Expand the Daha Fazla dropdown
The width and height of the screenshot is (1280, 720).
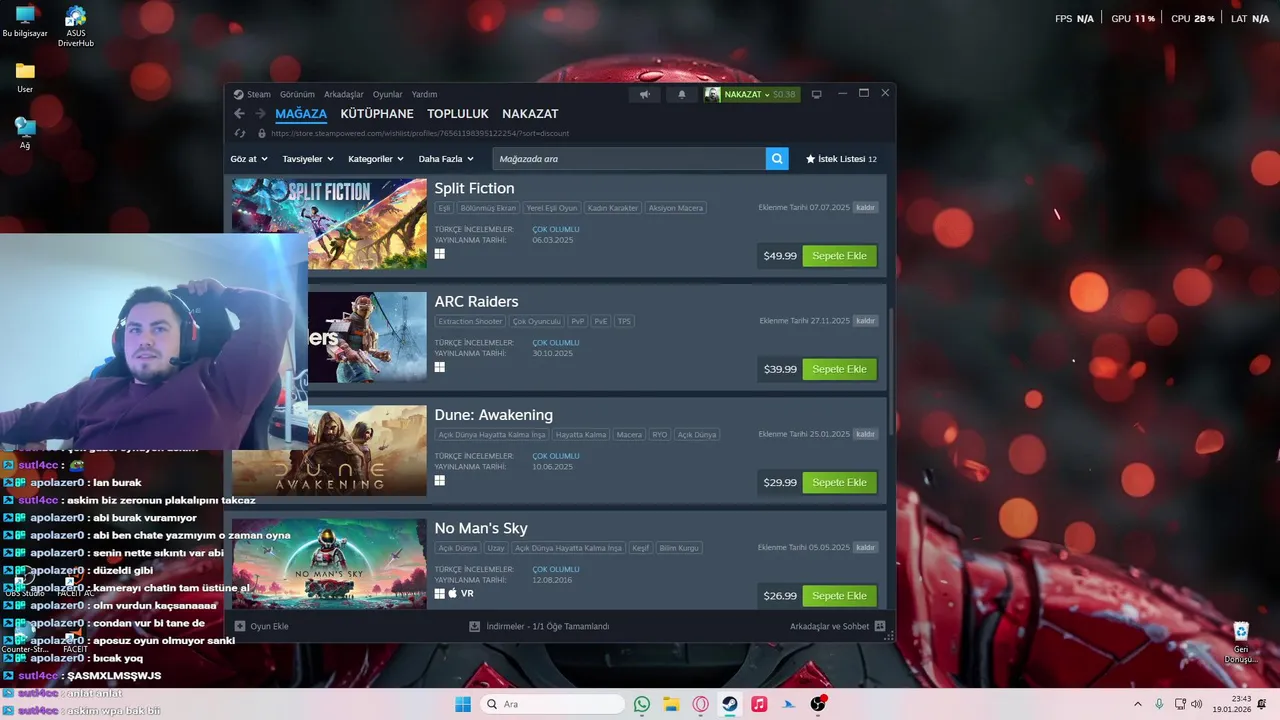pyautogui.click(x=446, y=159)
